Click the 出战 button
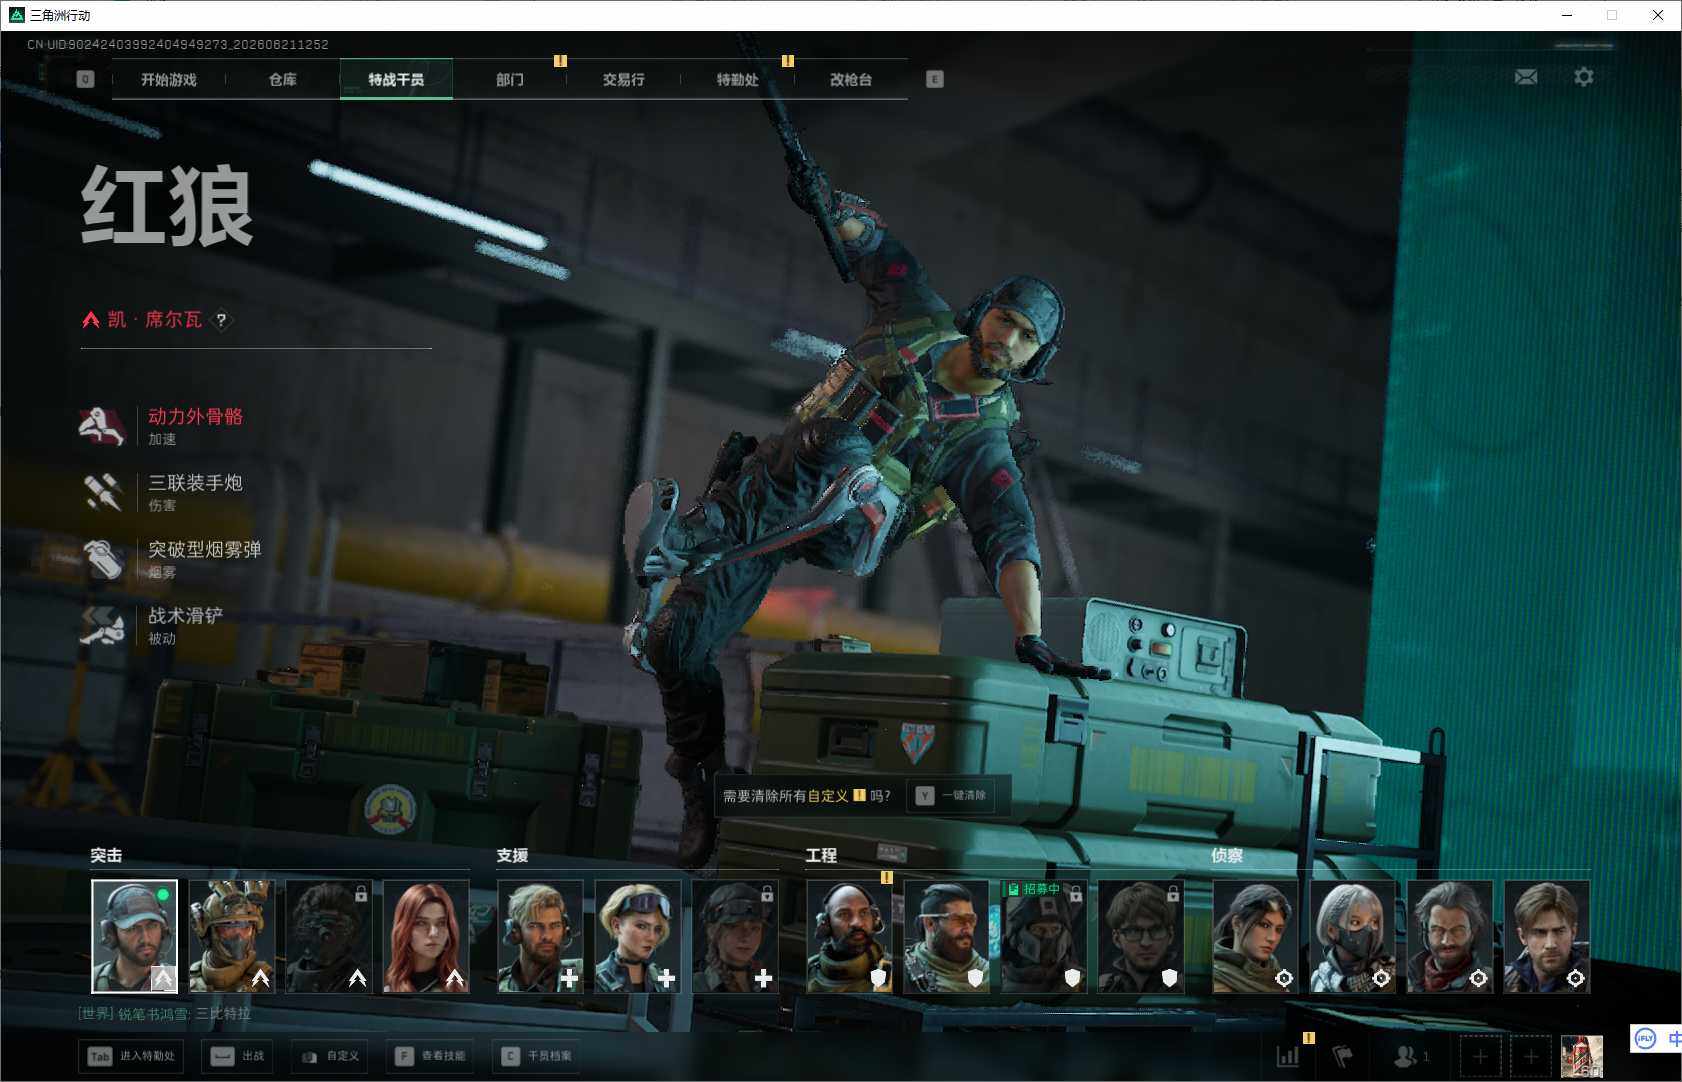Image resolution: width=1682 pixels, height=1082 pixels. click(239, 1056)
